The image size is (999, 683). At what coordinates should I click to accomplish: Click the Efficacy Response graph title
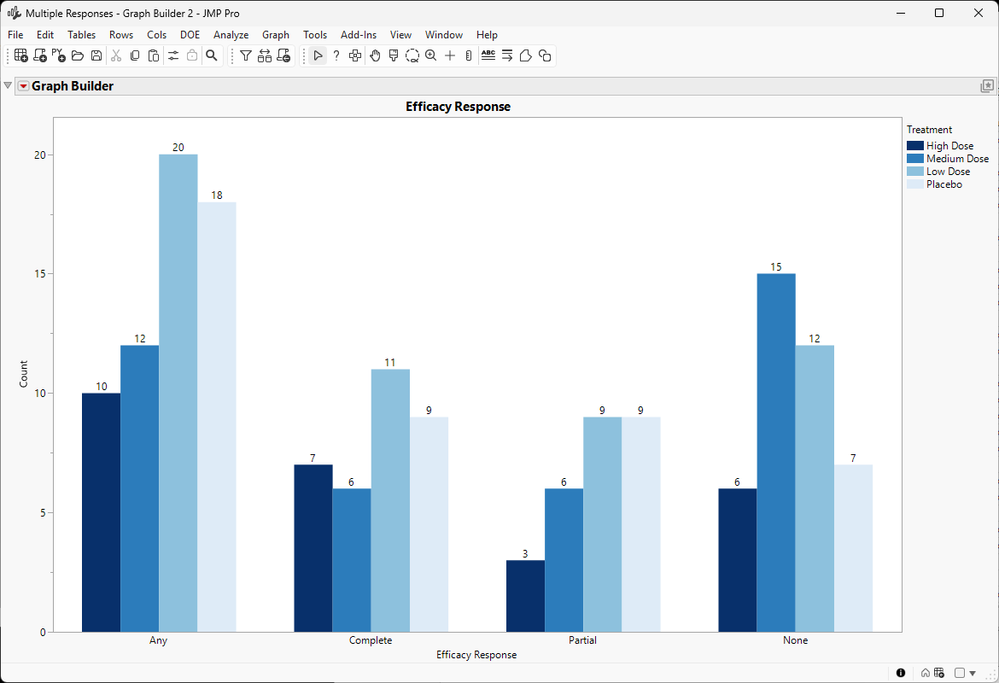[x=458, y=106]
